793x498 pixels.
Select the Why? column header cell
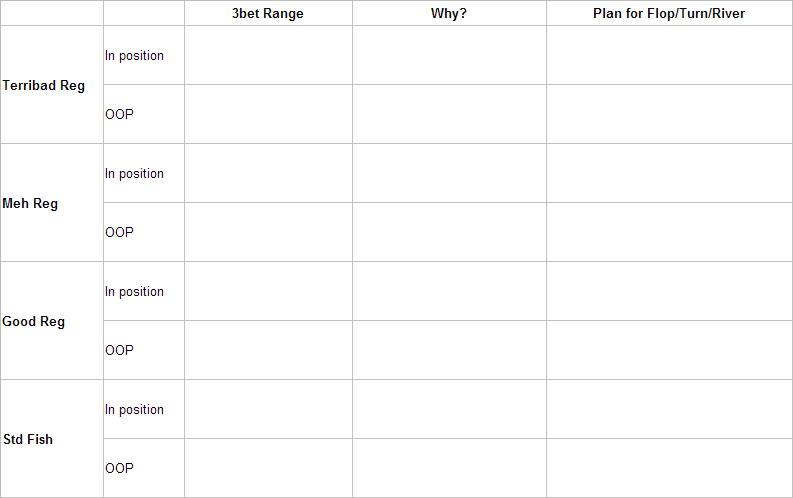click(x=449, y=13)
